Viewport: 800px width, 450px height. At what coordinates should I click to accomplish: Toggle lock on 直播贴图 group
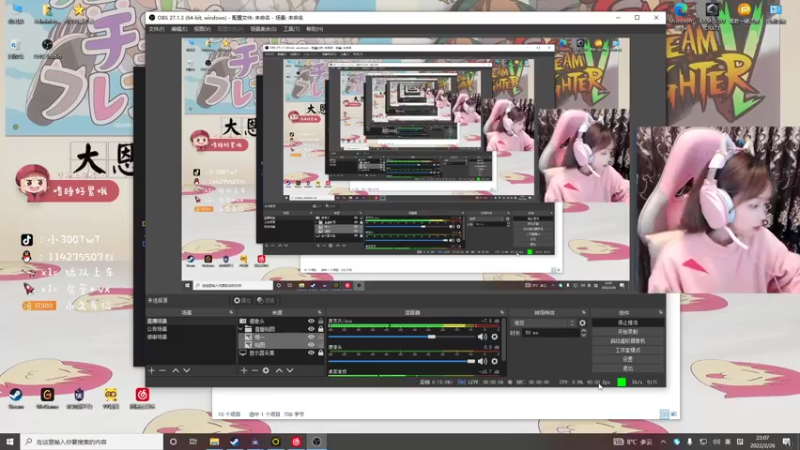320,329
